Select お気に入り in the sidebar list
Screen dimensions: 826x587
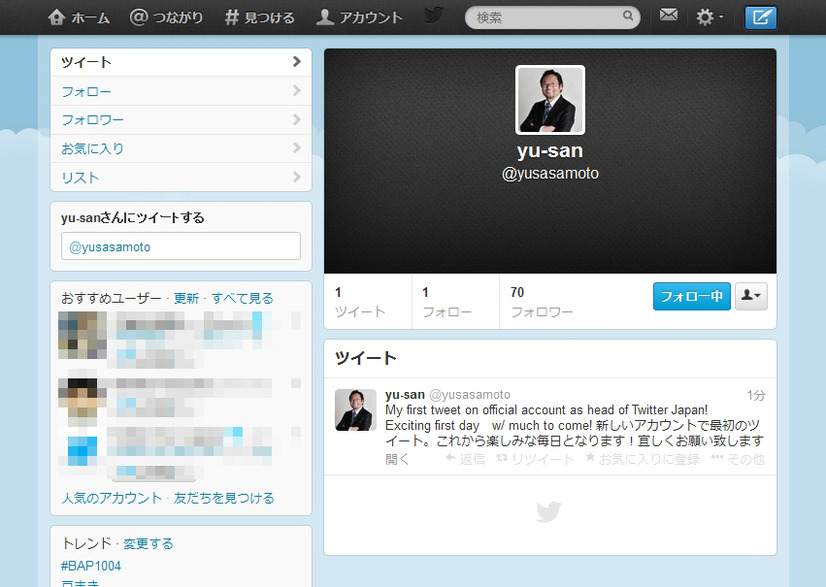coord(181,149)
